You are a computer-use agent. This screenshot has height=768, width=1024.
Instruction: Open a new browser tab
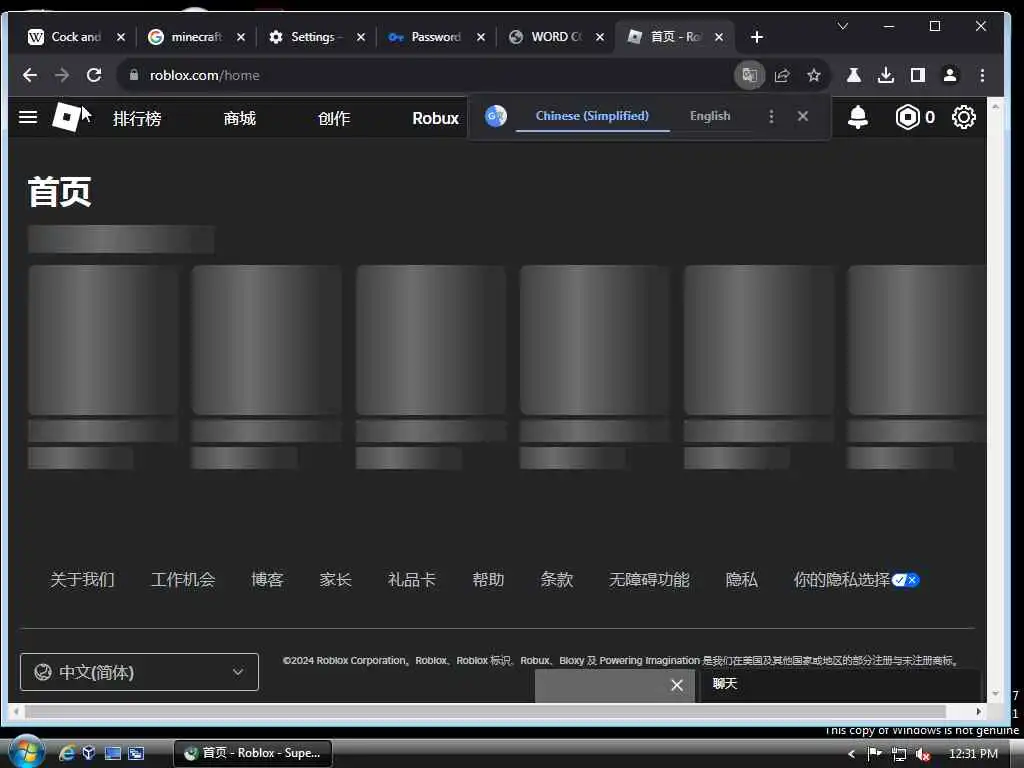click(x=757, y=37)
